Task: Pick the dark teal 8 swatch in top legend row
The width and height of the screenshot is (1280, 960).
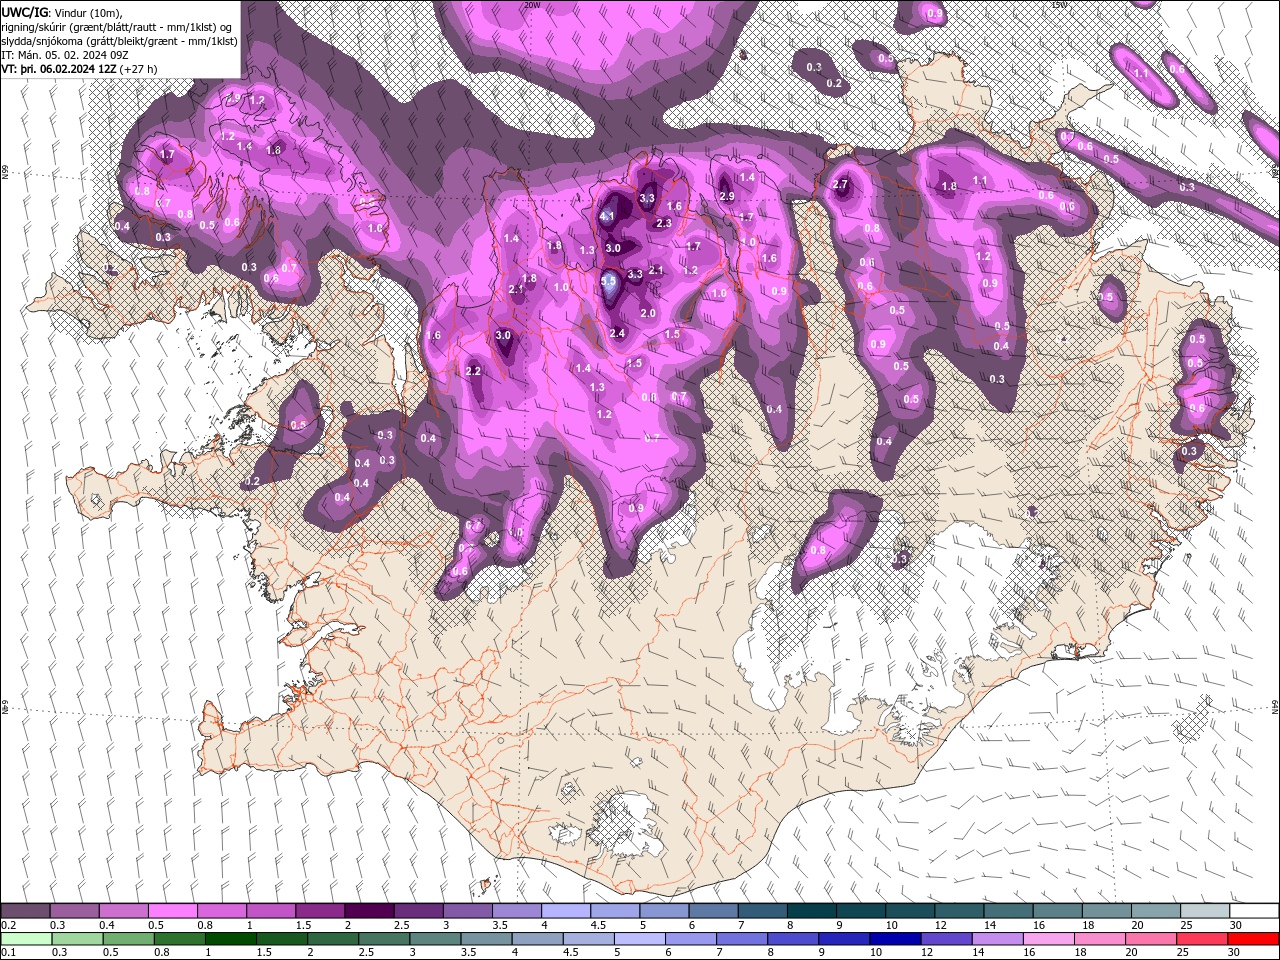Action: pos(812,911)
